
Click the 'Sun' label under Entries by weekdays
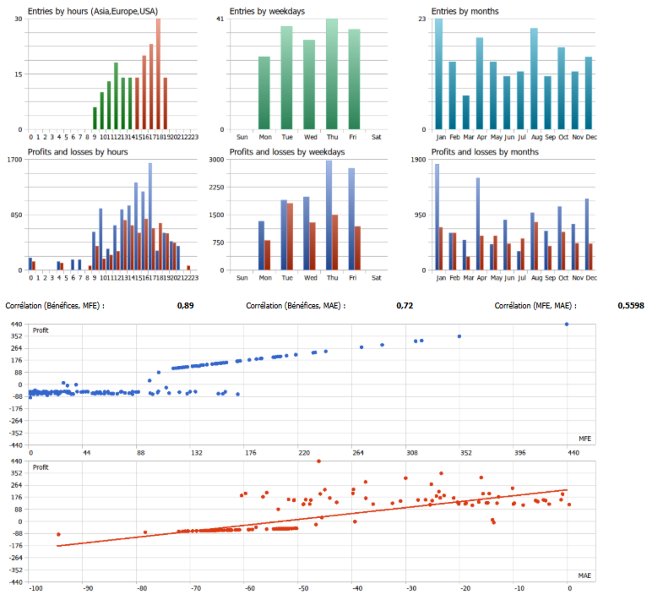(x=242, y=137)
